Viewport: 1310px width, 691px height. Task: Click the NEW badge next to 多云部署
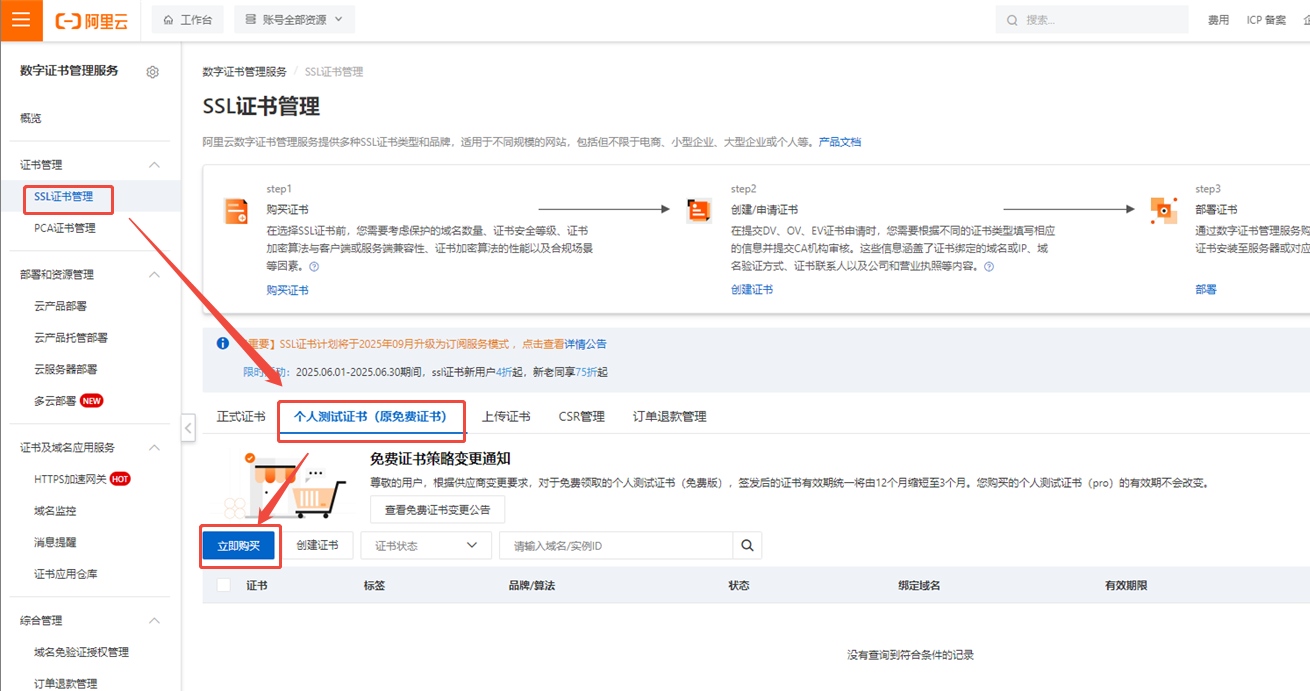pyautogui.click(x=92, y=401)
